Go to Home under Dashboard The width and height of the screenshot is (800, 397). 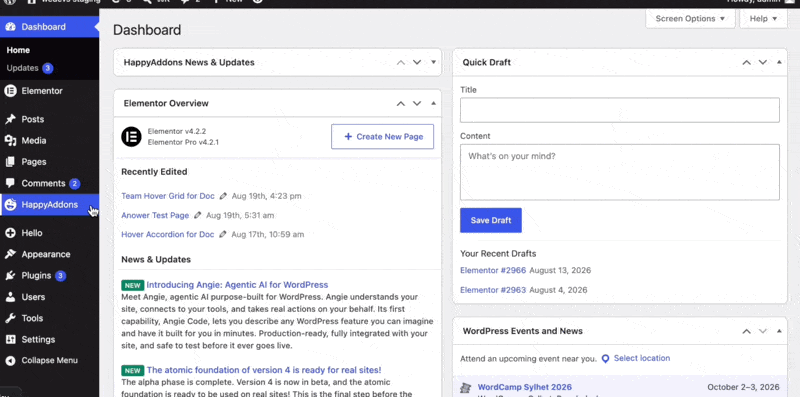tap(18, 50)
